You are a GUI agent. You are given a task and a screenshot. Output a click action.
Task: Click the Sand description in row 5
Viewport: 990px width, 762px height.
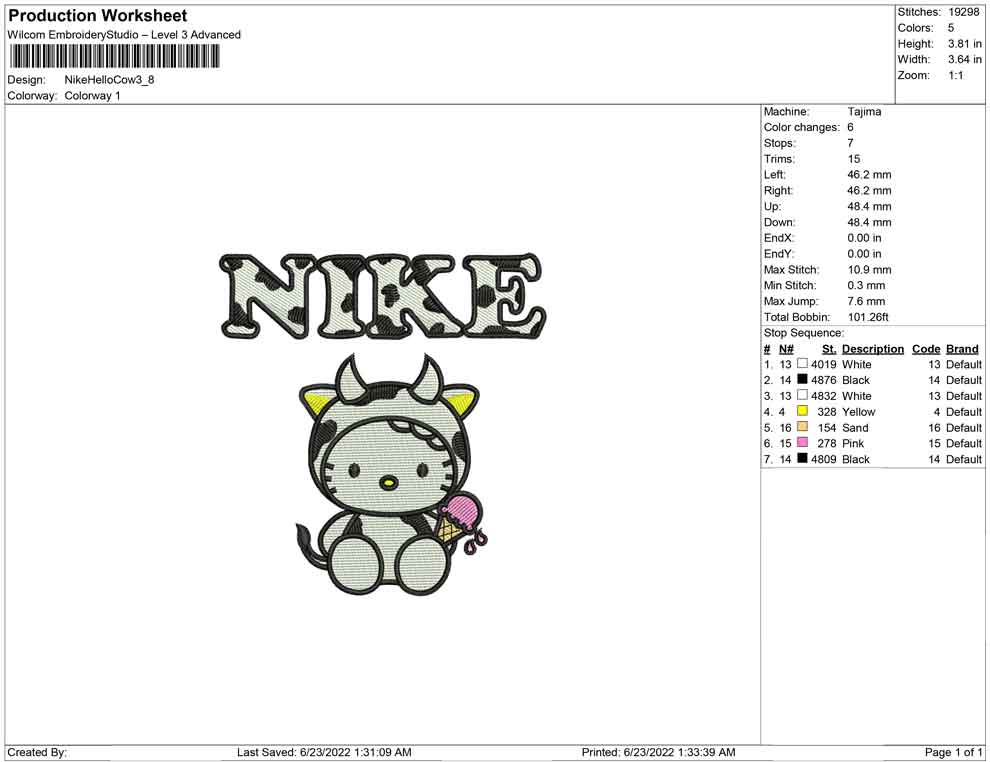point(855,427)
